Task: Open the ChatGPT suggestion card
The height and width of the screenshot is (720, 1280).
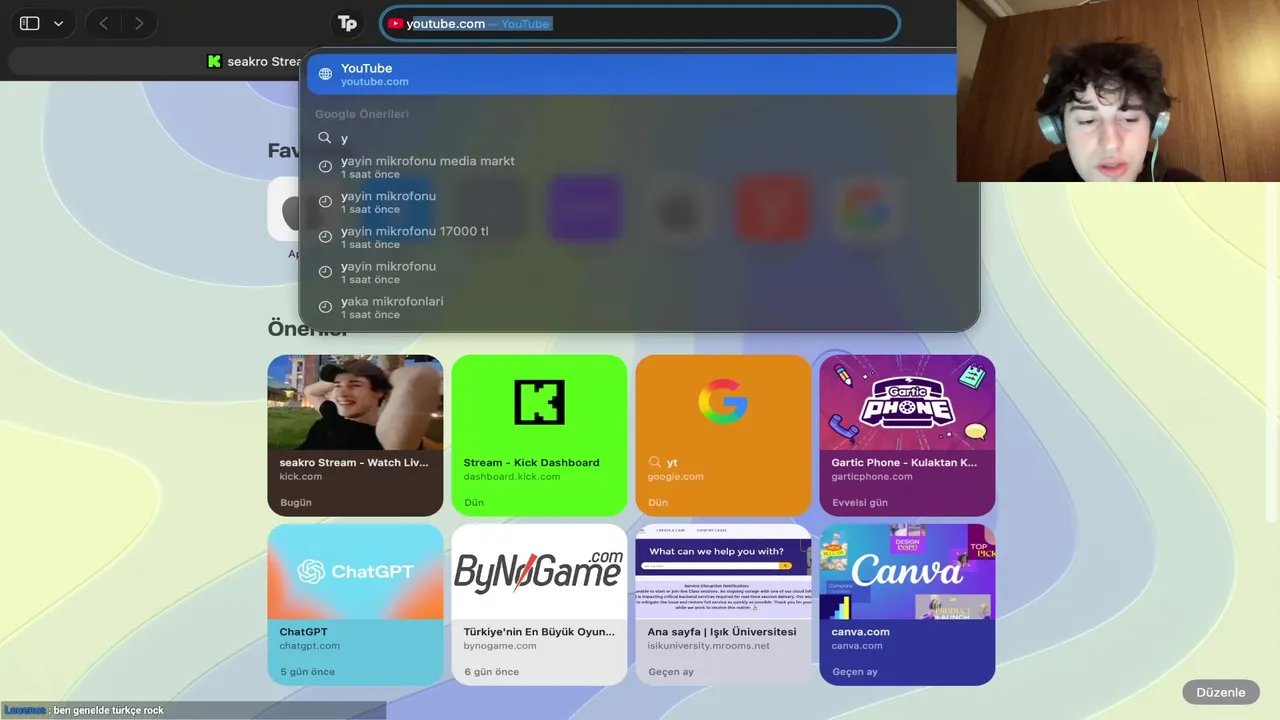Action: click(355, 604)
